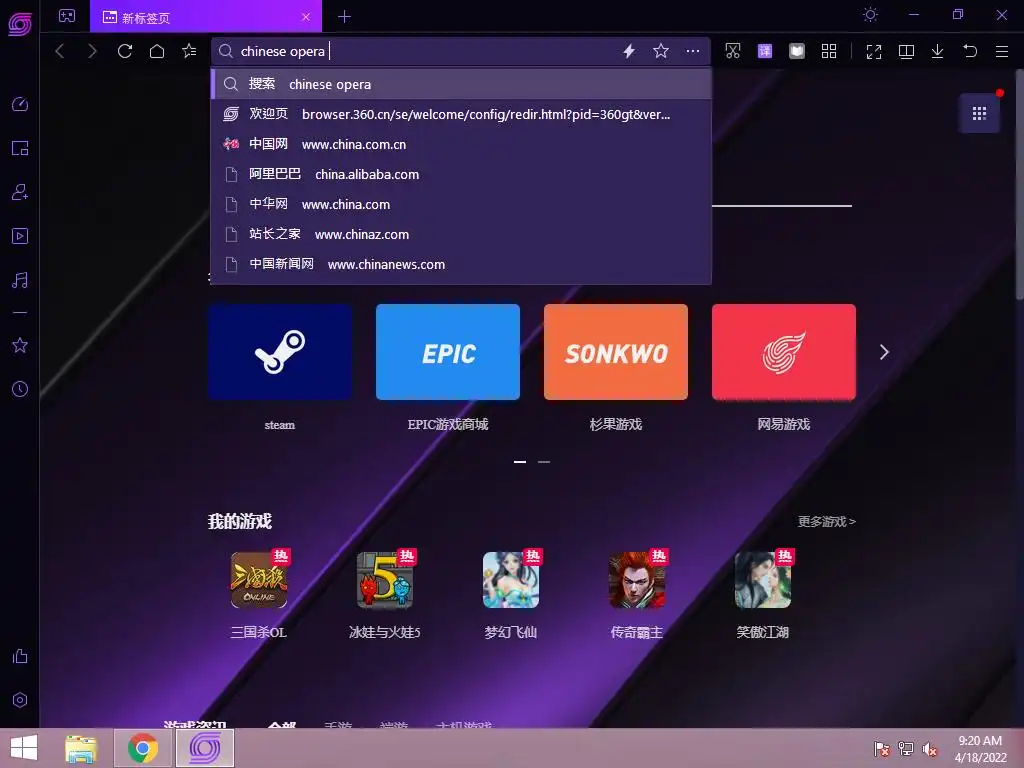1024x768 pixels.
Task: Click the back navigation arrow
Action: [x=59, y=51]
